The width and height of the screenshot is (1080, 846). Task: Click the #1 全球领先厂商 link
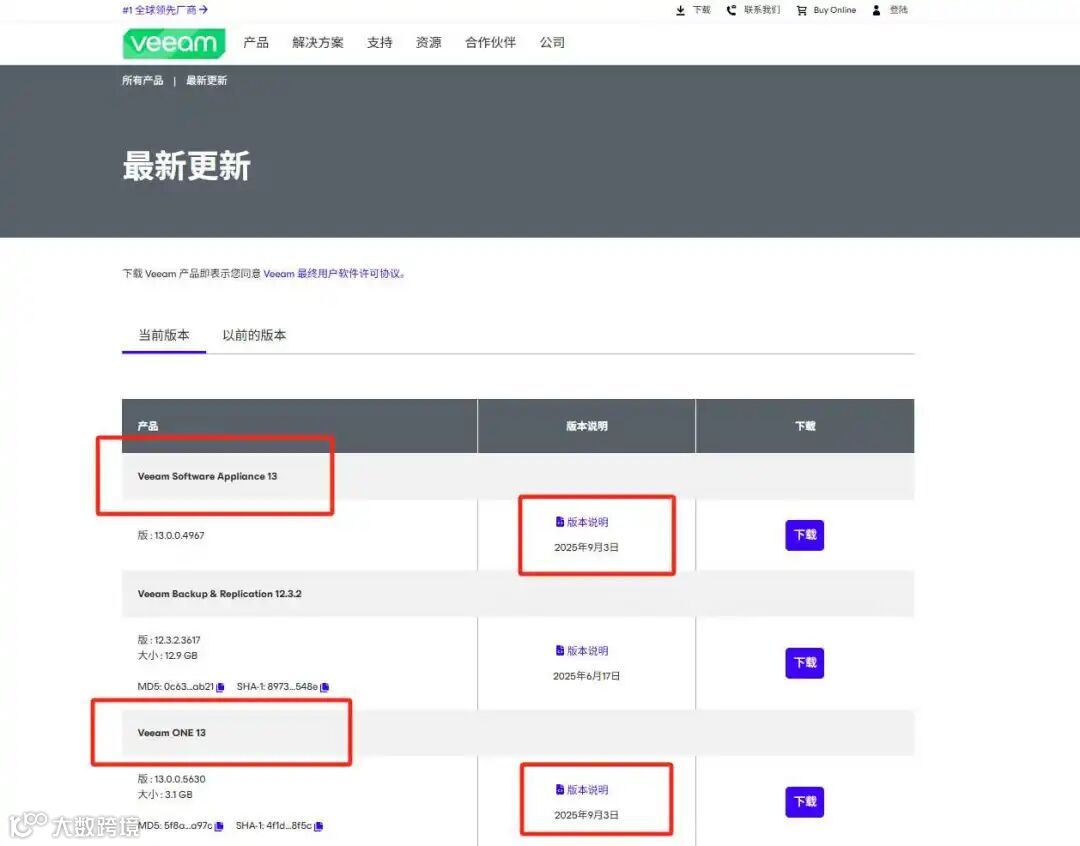click(x=159, y=10)
